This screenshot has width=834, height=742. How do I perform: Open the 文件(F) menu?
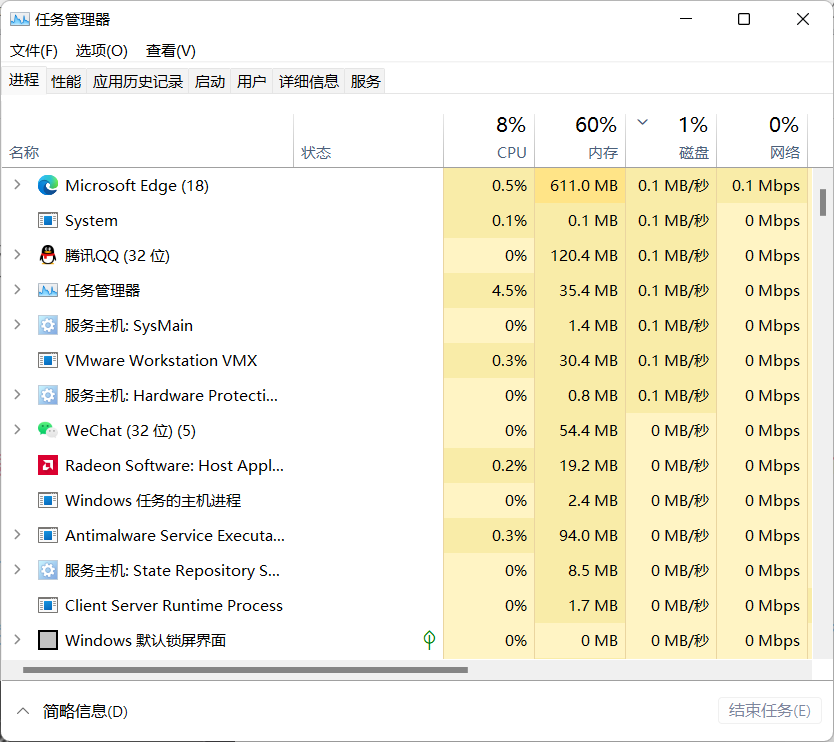point(34,51)
